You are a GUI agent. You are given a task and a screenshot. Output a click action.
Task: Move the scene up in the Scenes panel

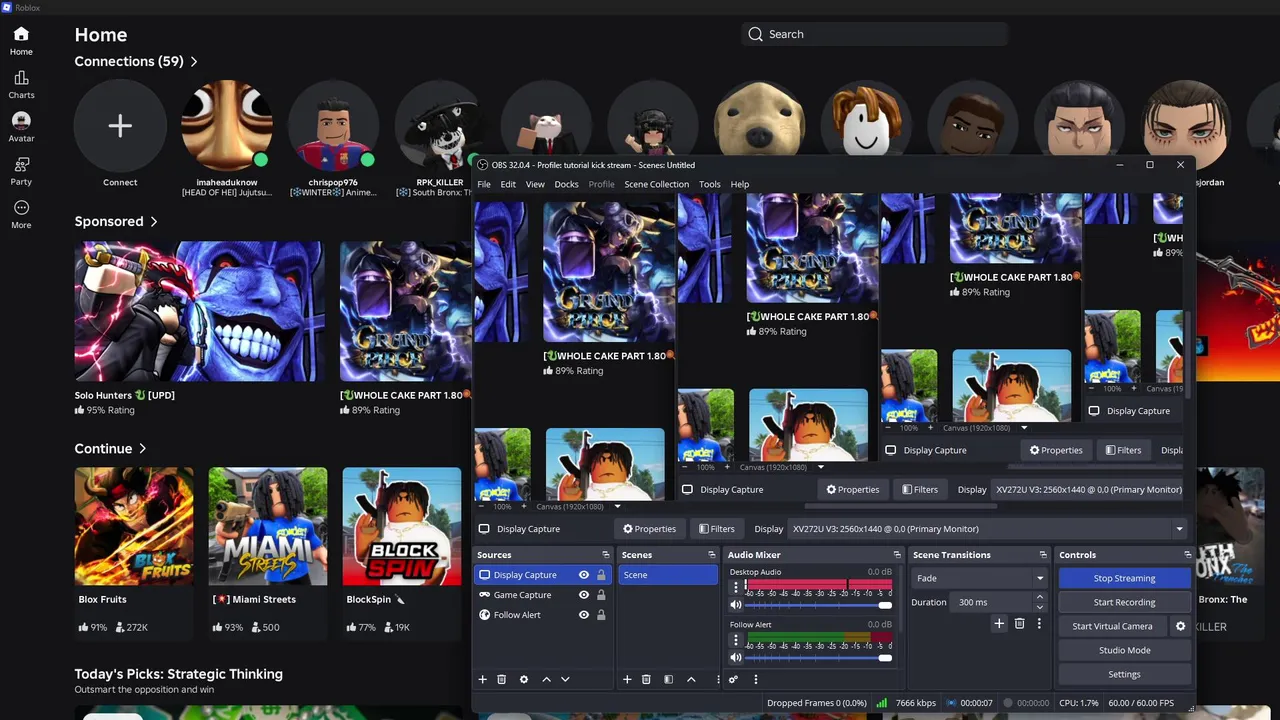click(691, 679)
